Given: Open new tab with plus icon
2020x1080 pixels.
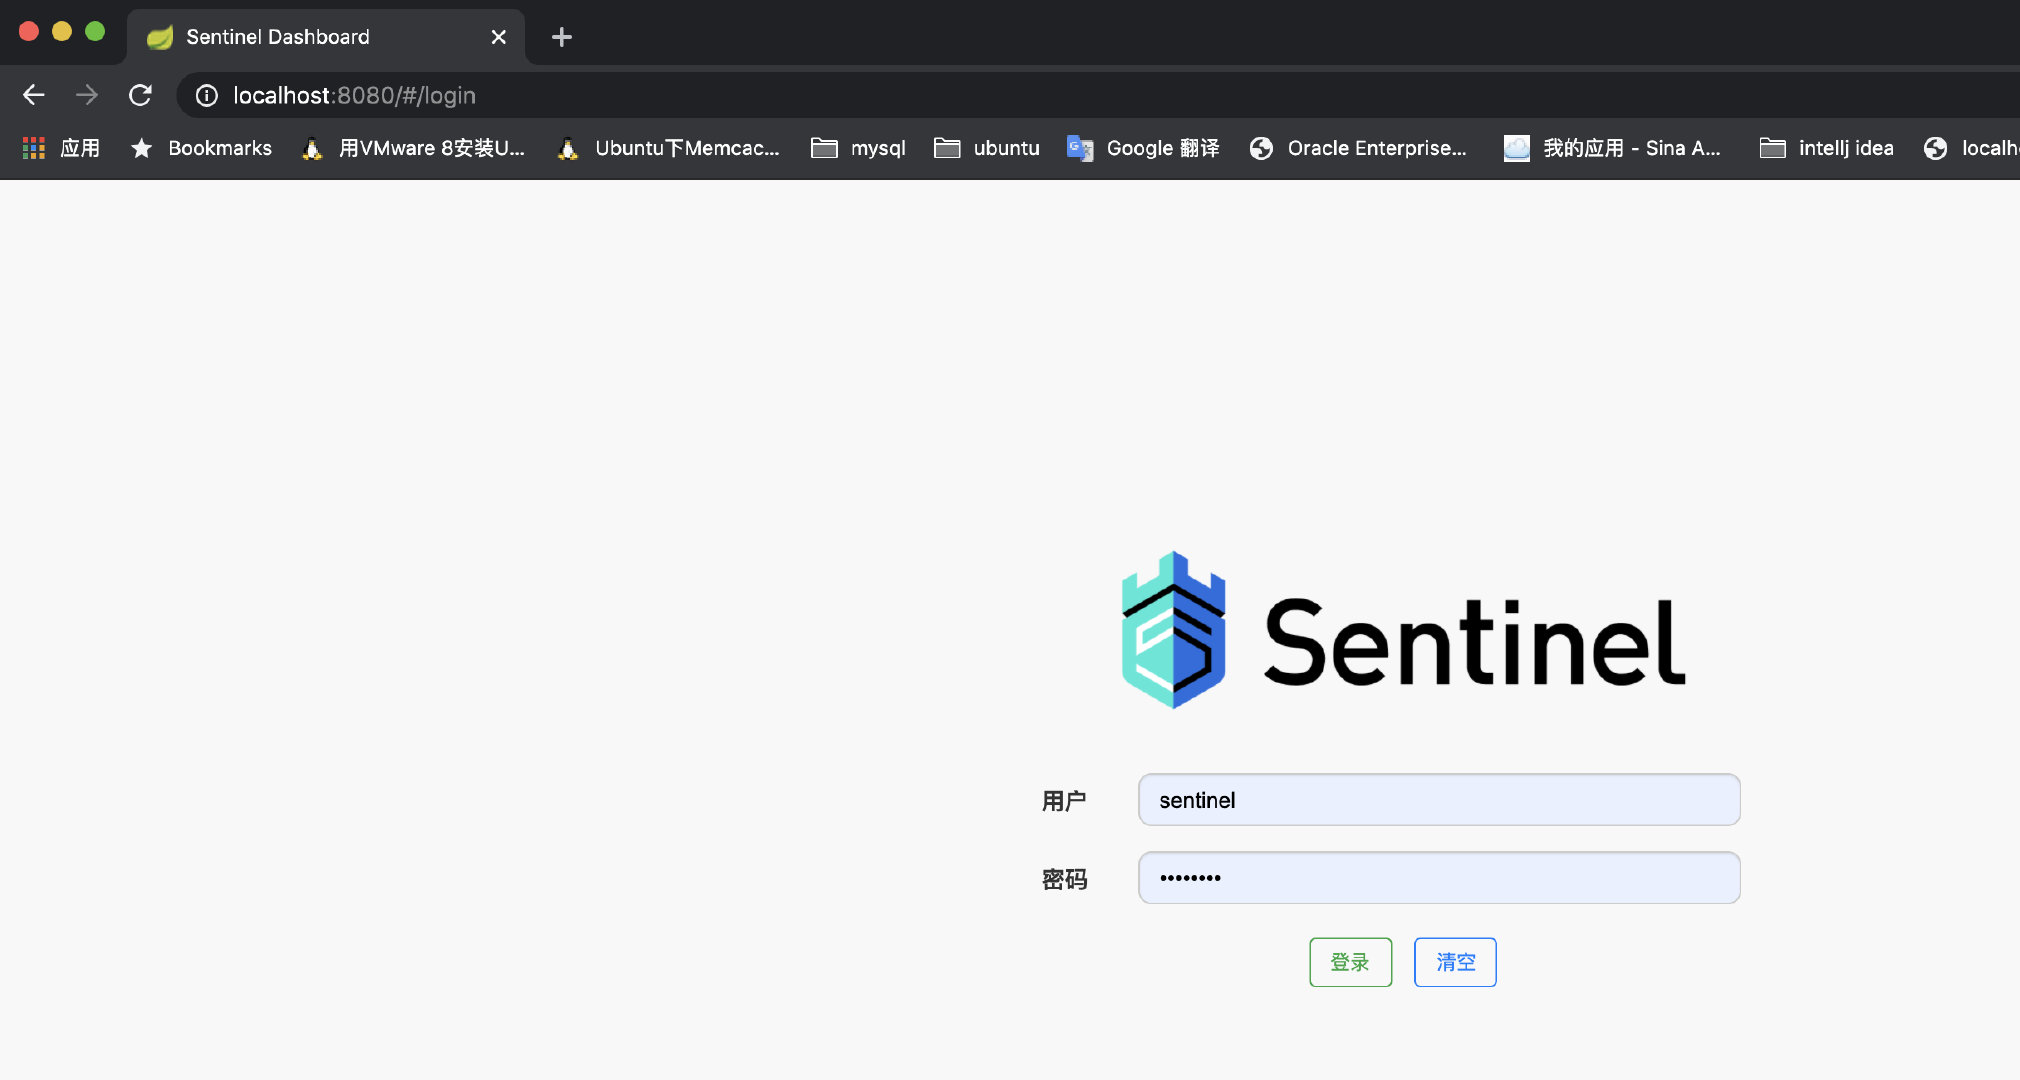Looking at the screenshot, I should tap(562, 37).
